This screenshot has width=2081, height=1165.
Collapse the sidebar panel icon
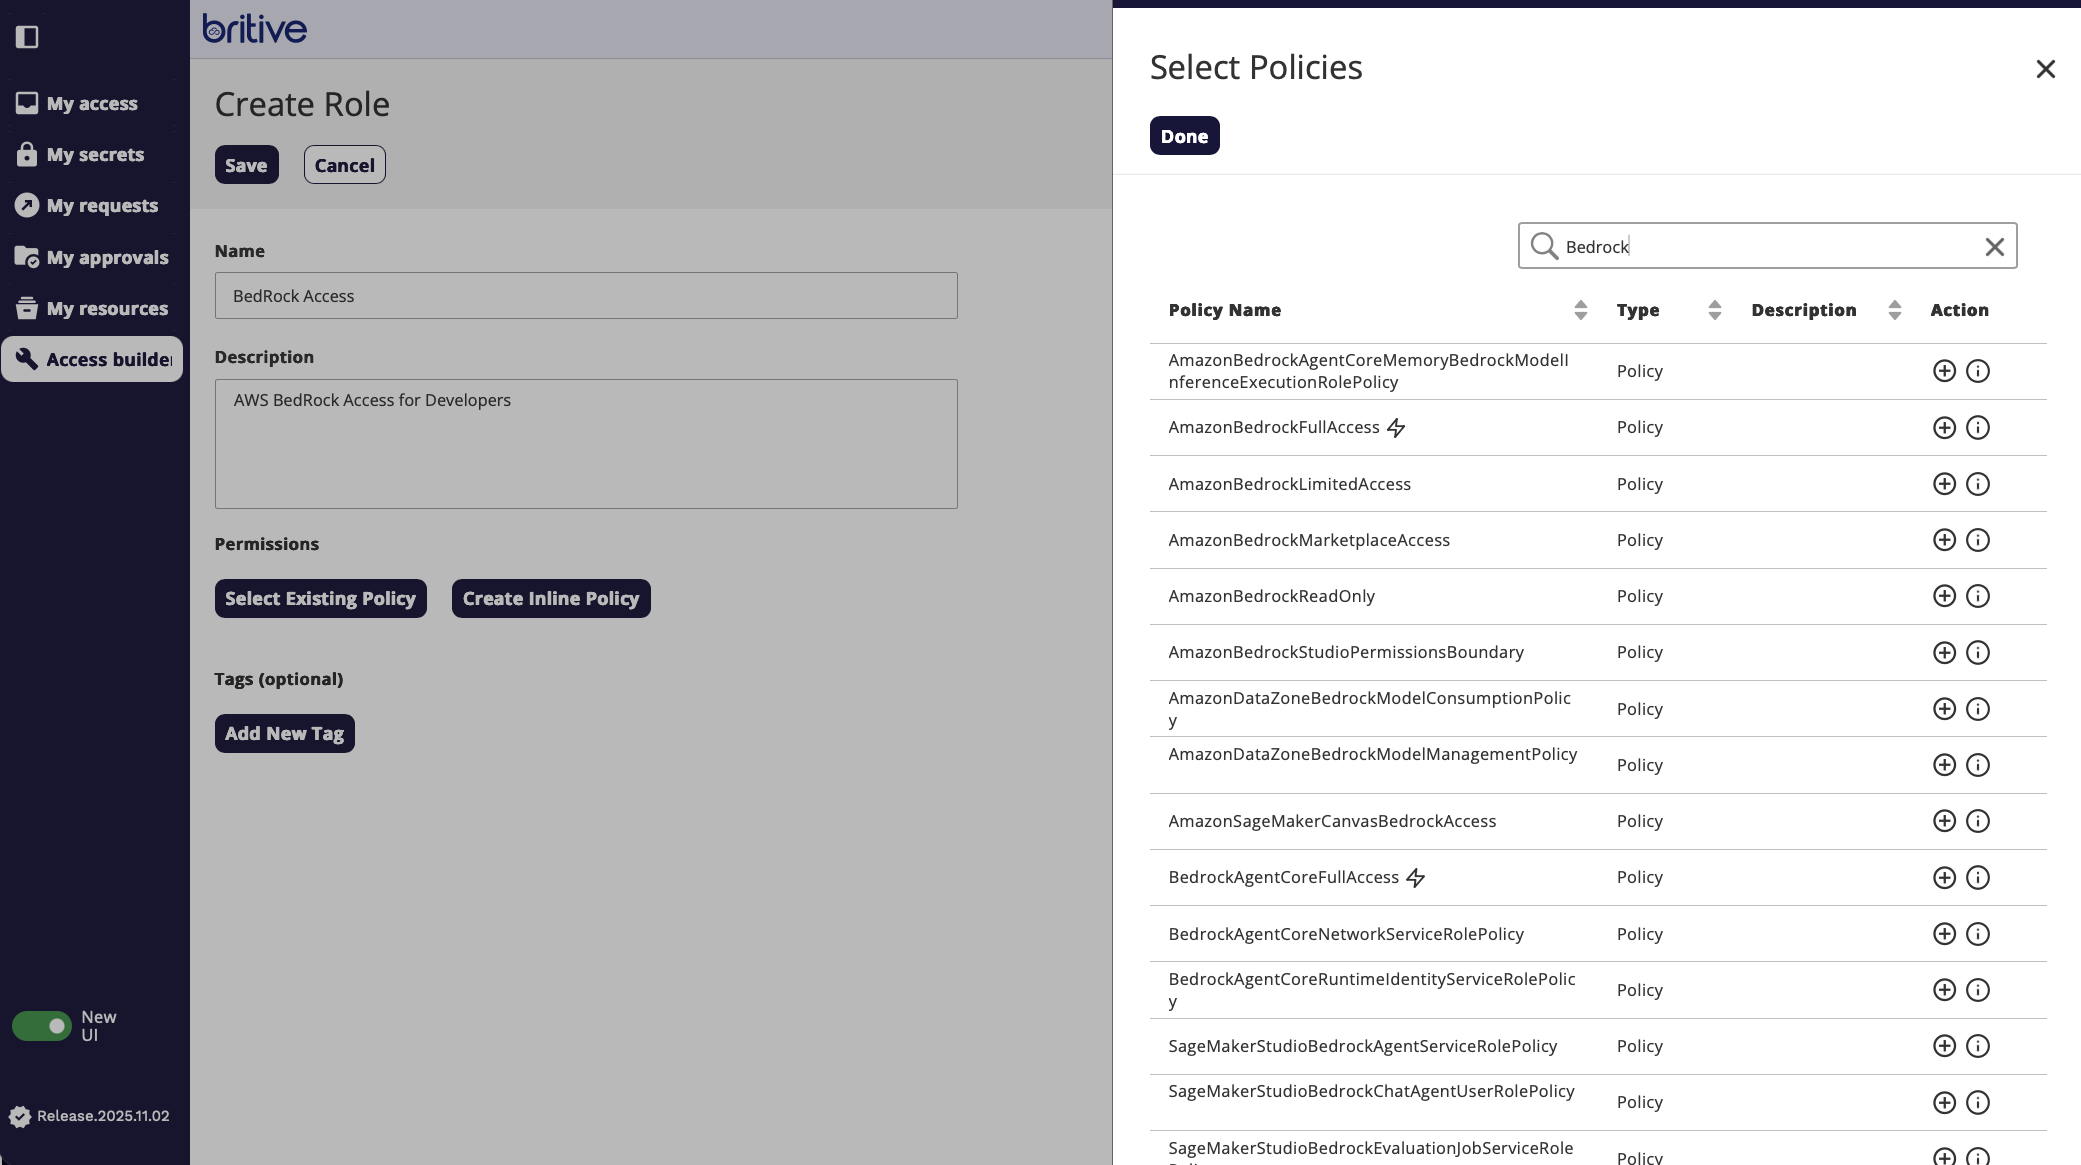click(x=27, y=37)
